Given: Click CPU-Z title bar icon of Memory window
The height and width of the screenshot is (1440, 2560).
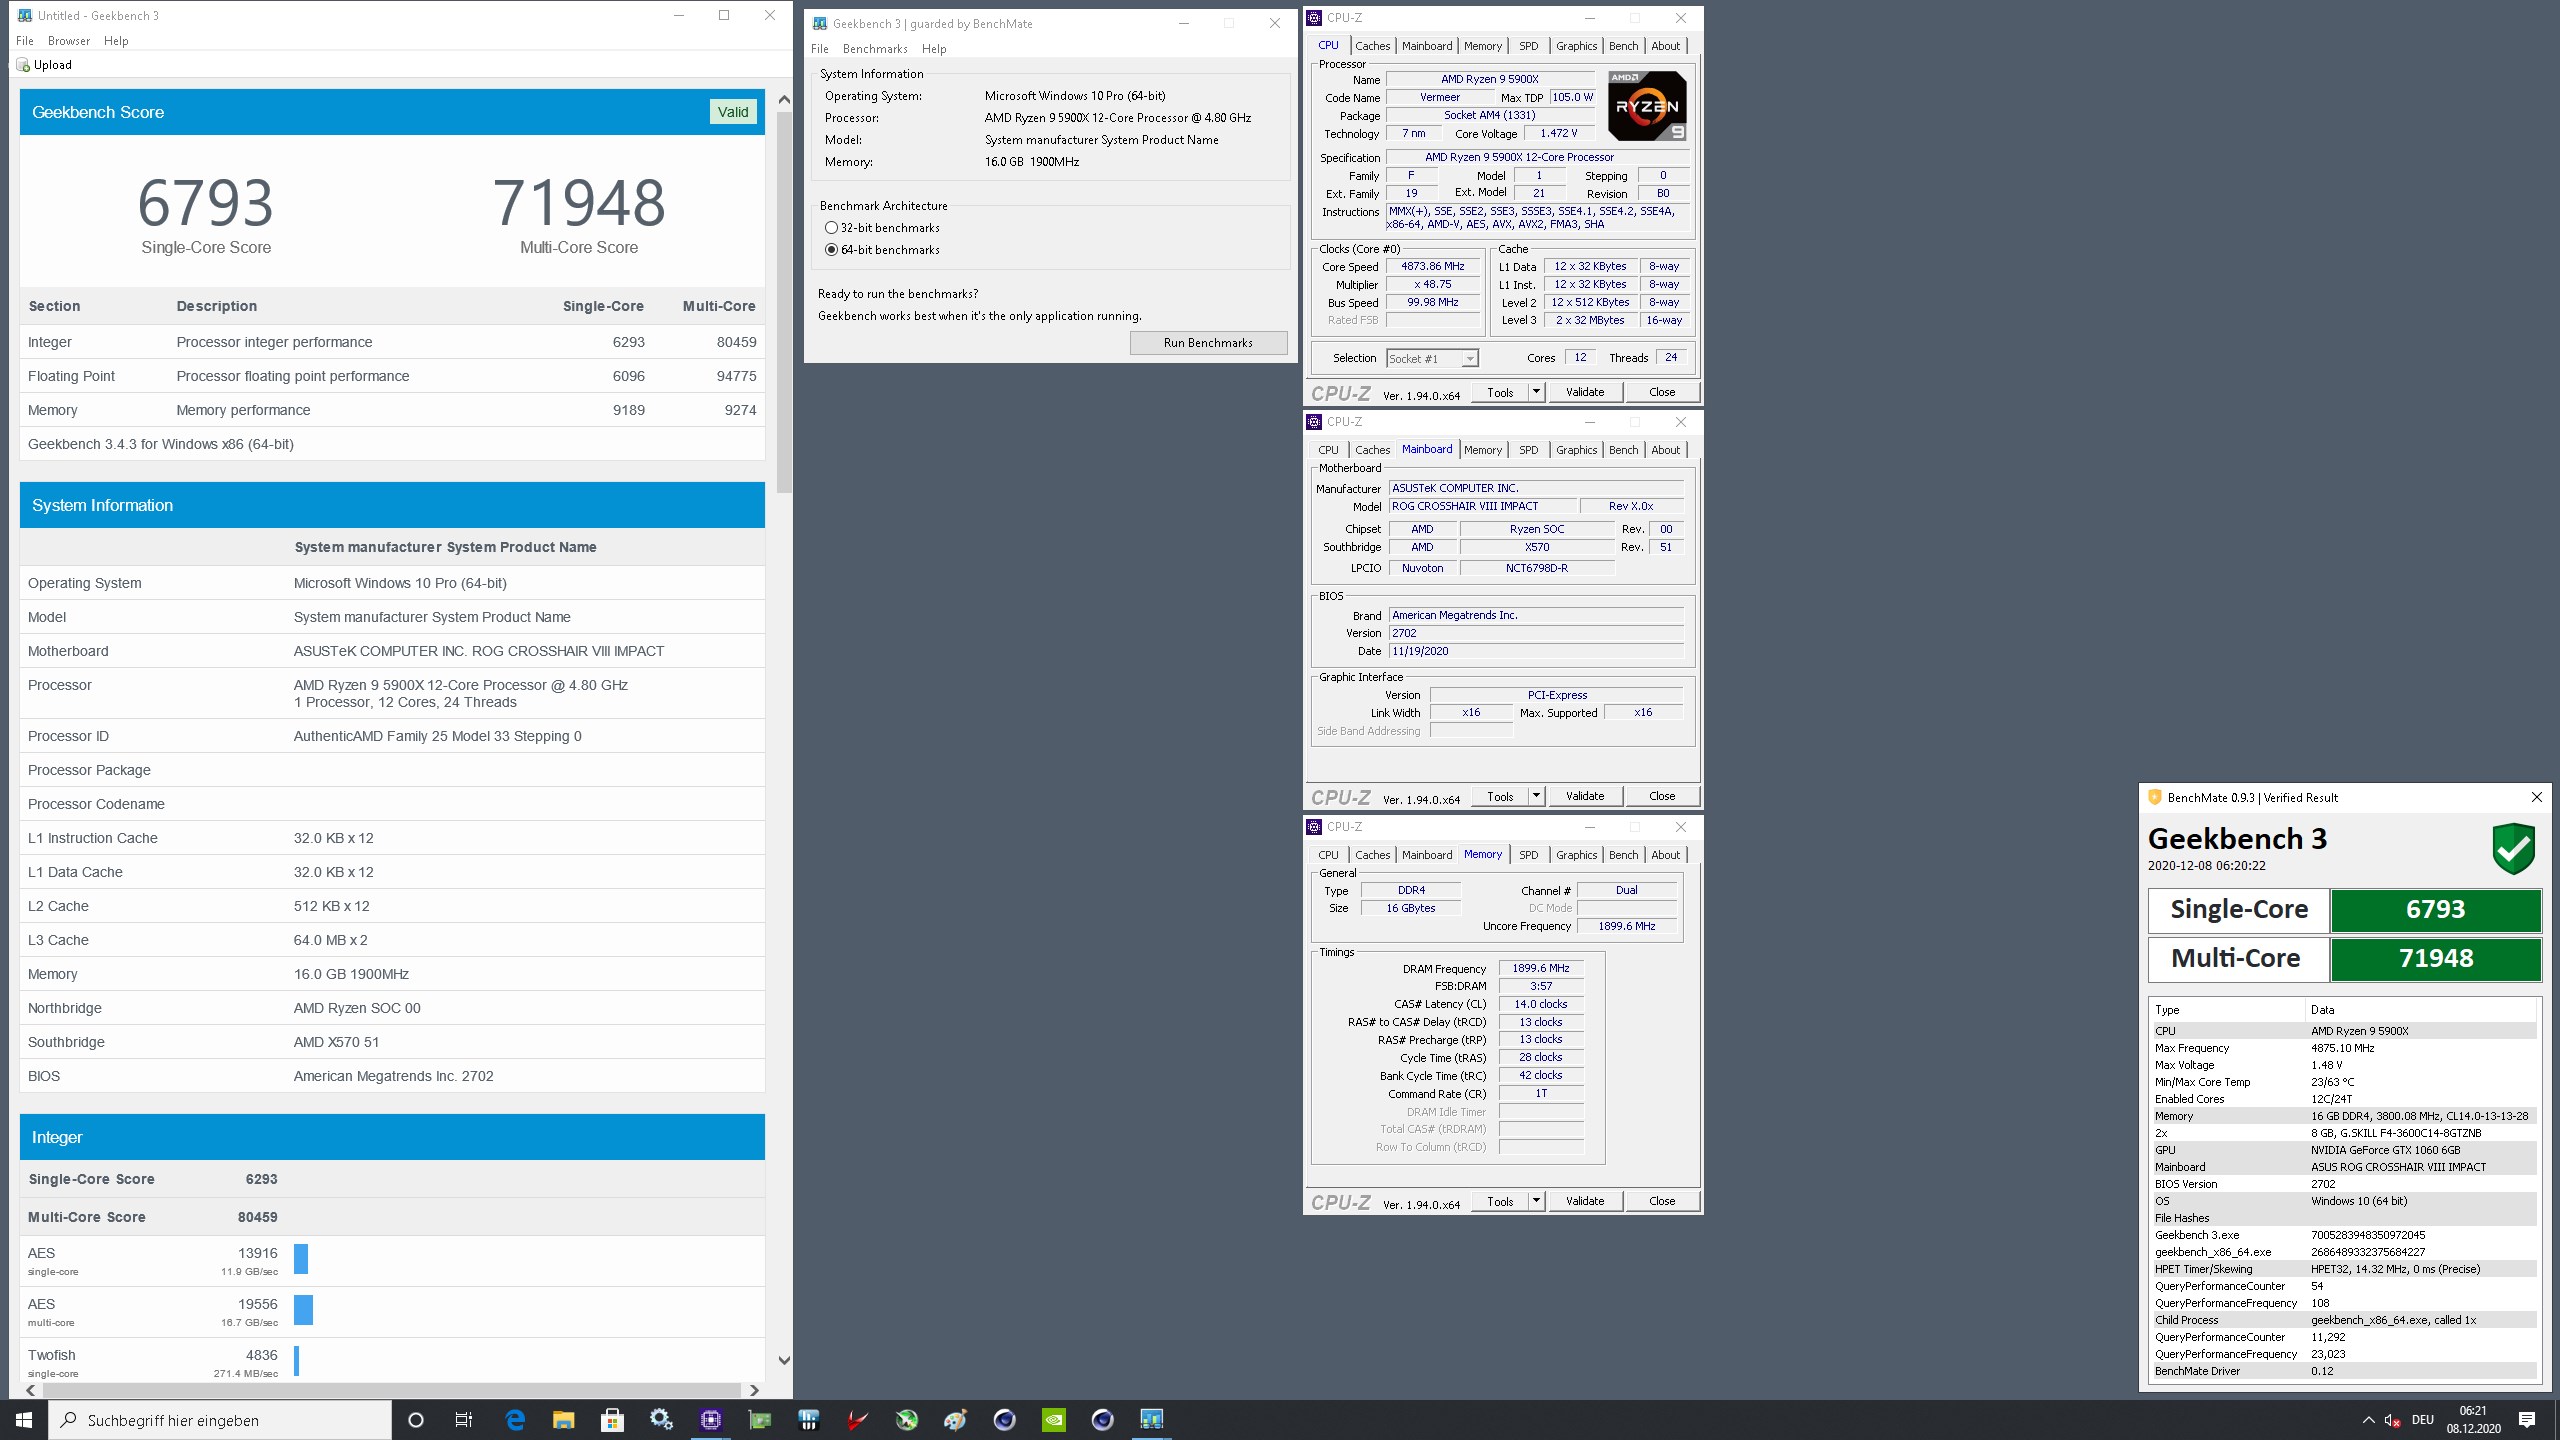Looking at the screenshot, I should (1314, 826).
